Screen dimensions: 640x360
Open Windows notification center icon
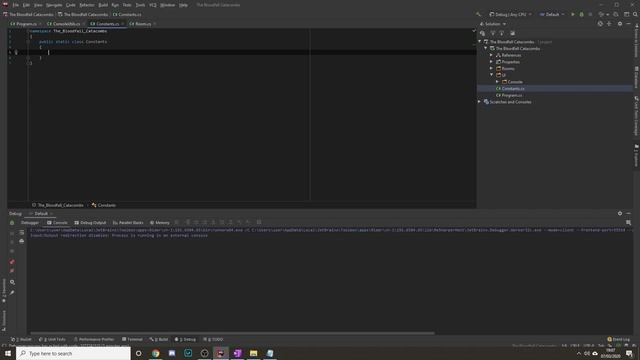pos(629,353)
